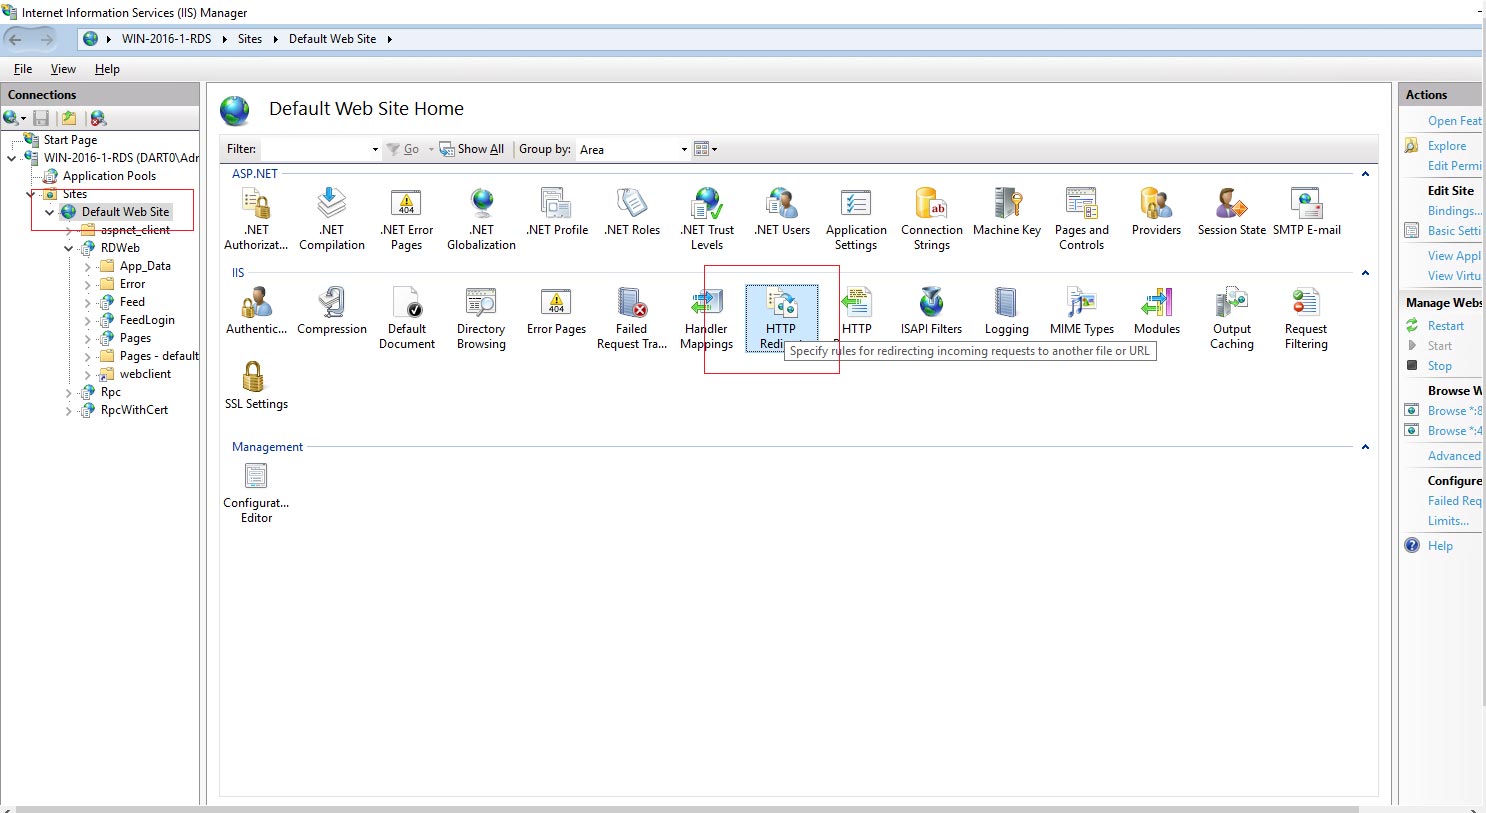Click Sites in the address breadcrumb
1486x813 pixels.
pos(250,39)
